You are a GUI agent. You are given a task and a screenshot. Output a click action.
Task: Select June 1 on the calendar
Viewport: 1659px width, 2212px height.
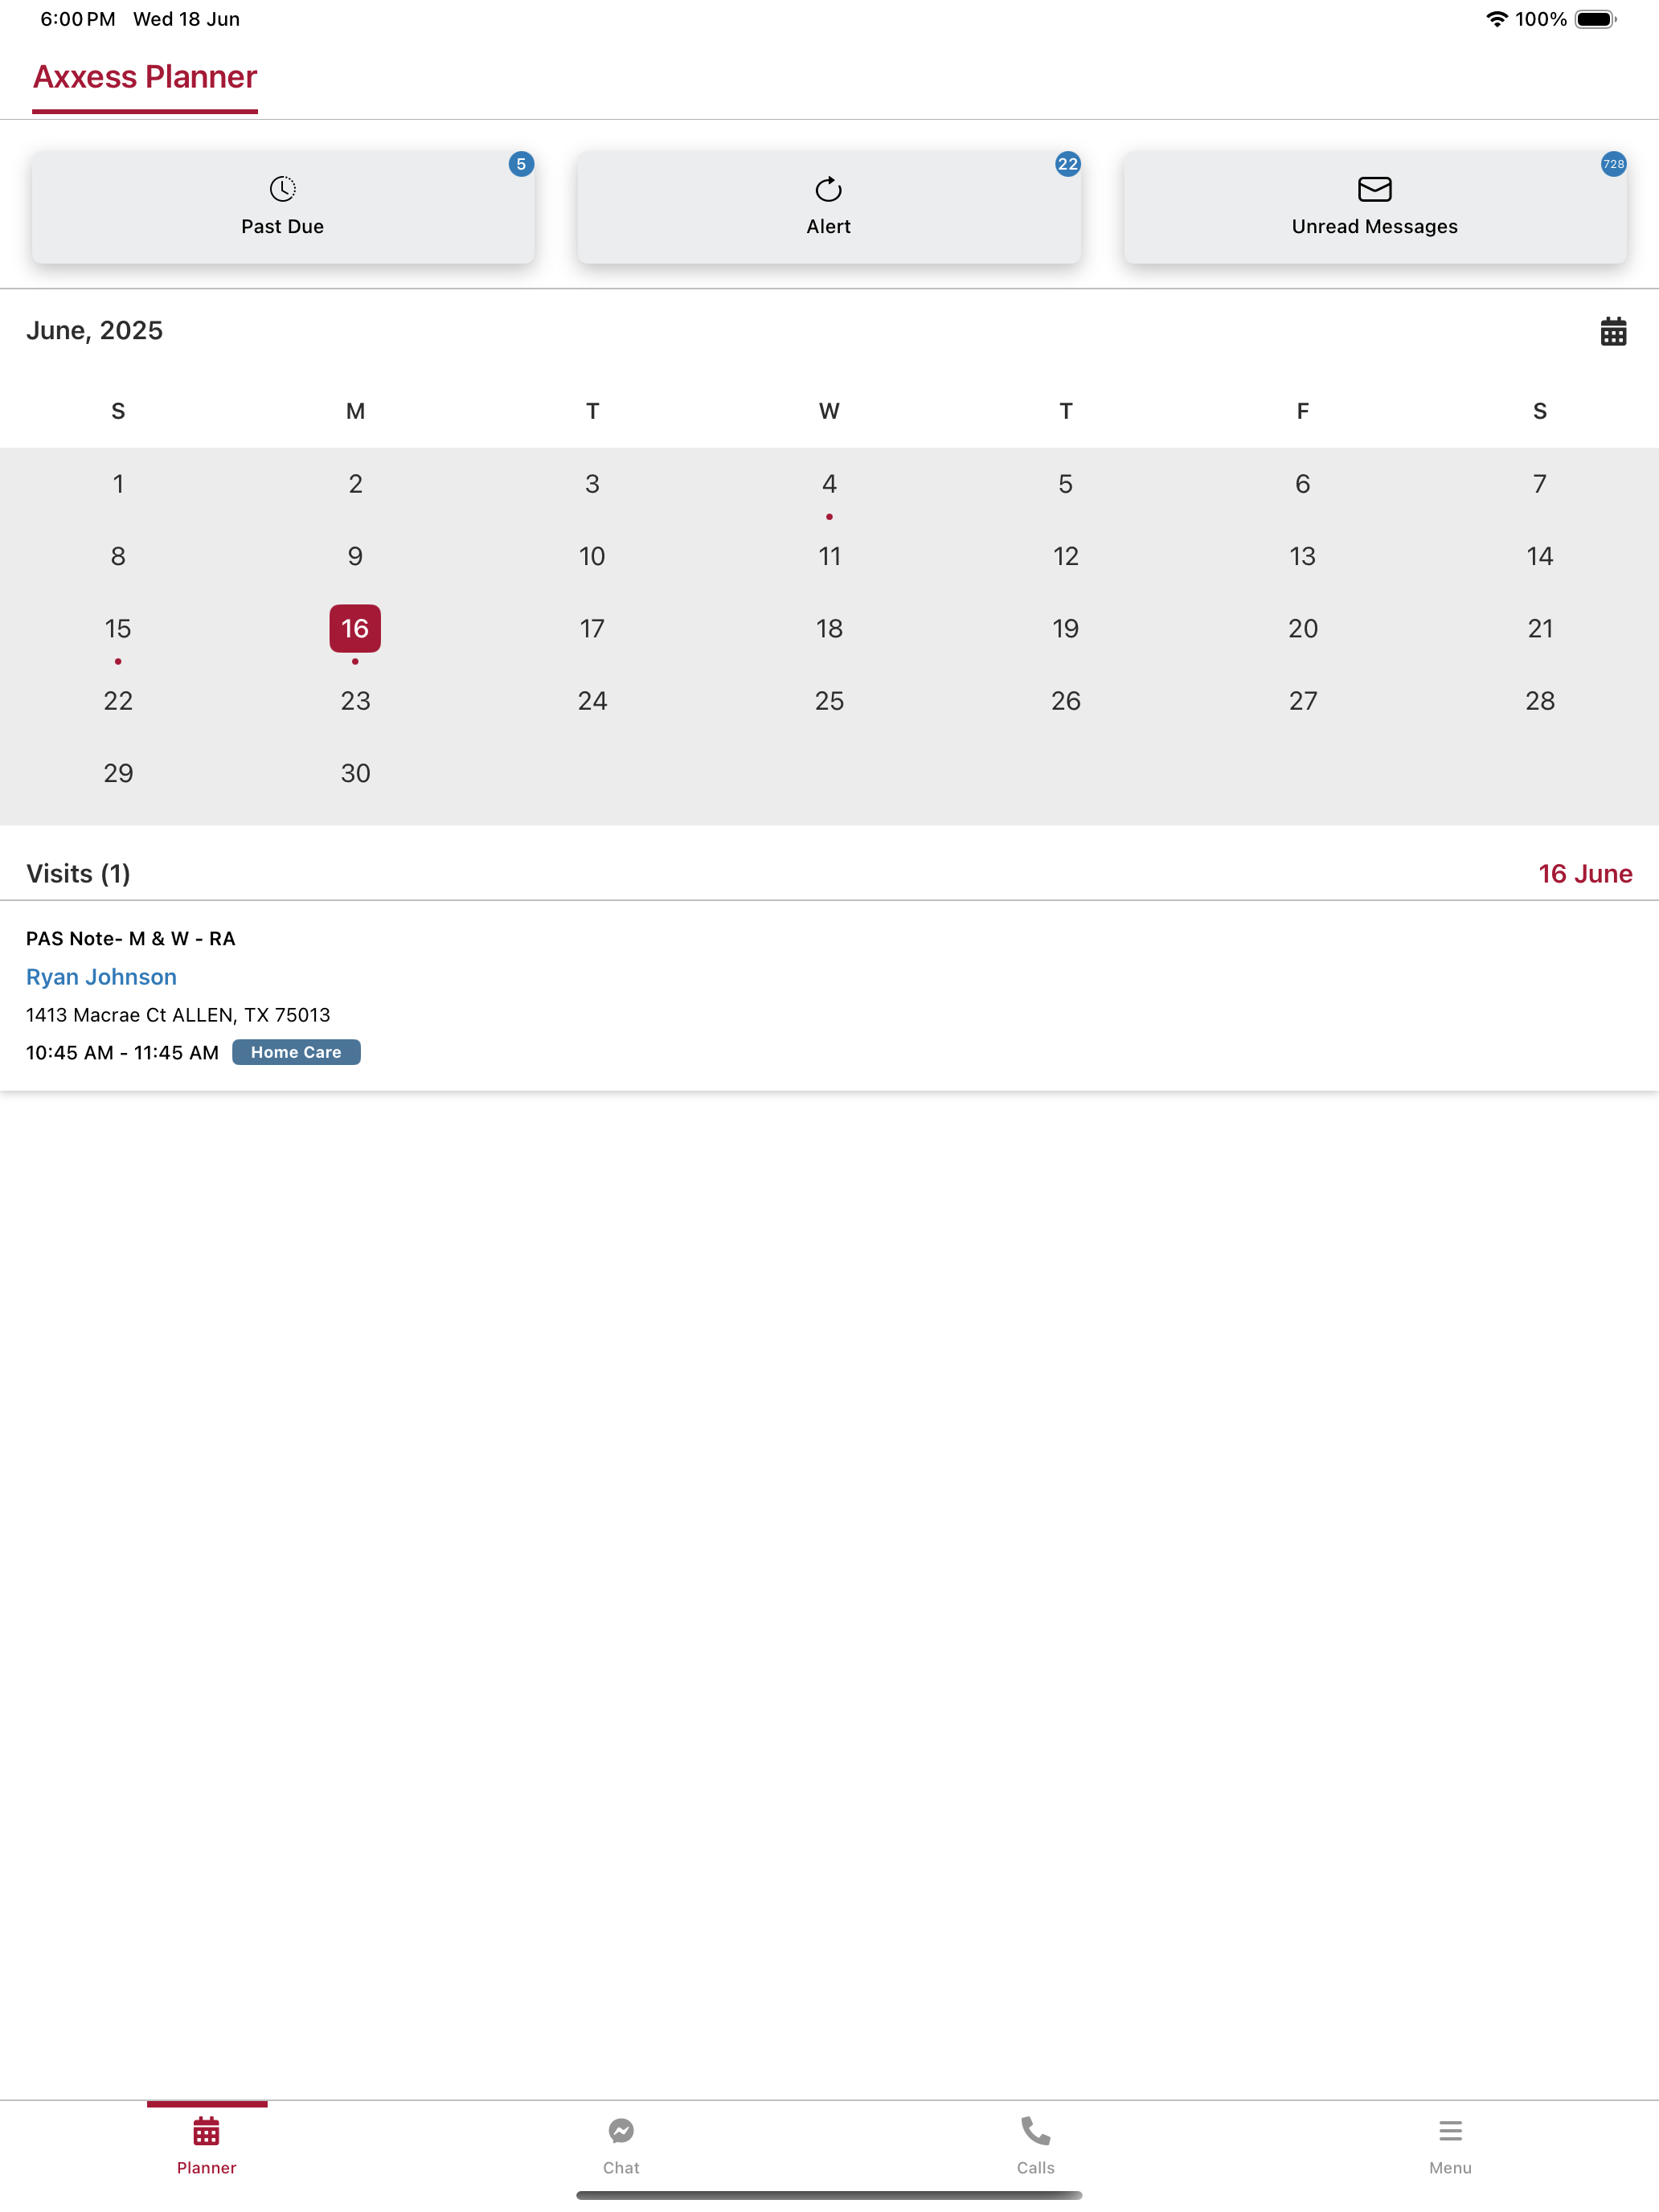point(118,484)
